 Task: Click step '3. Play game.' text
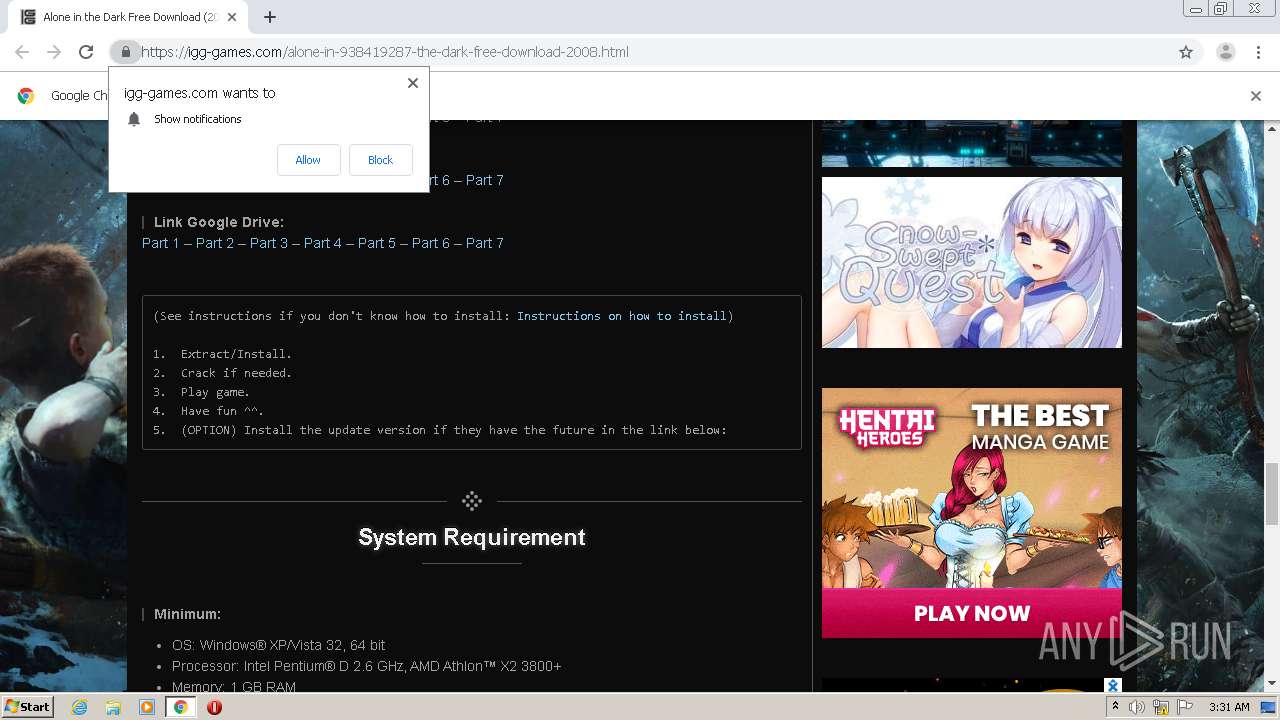201,392
